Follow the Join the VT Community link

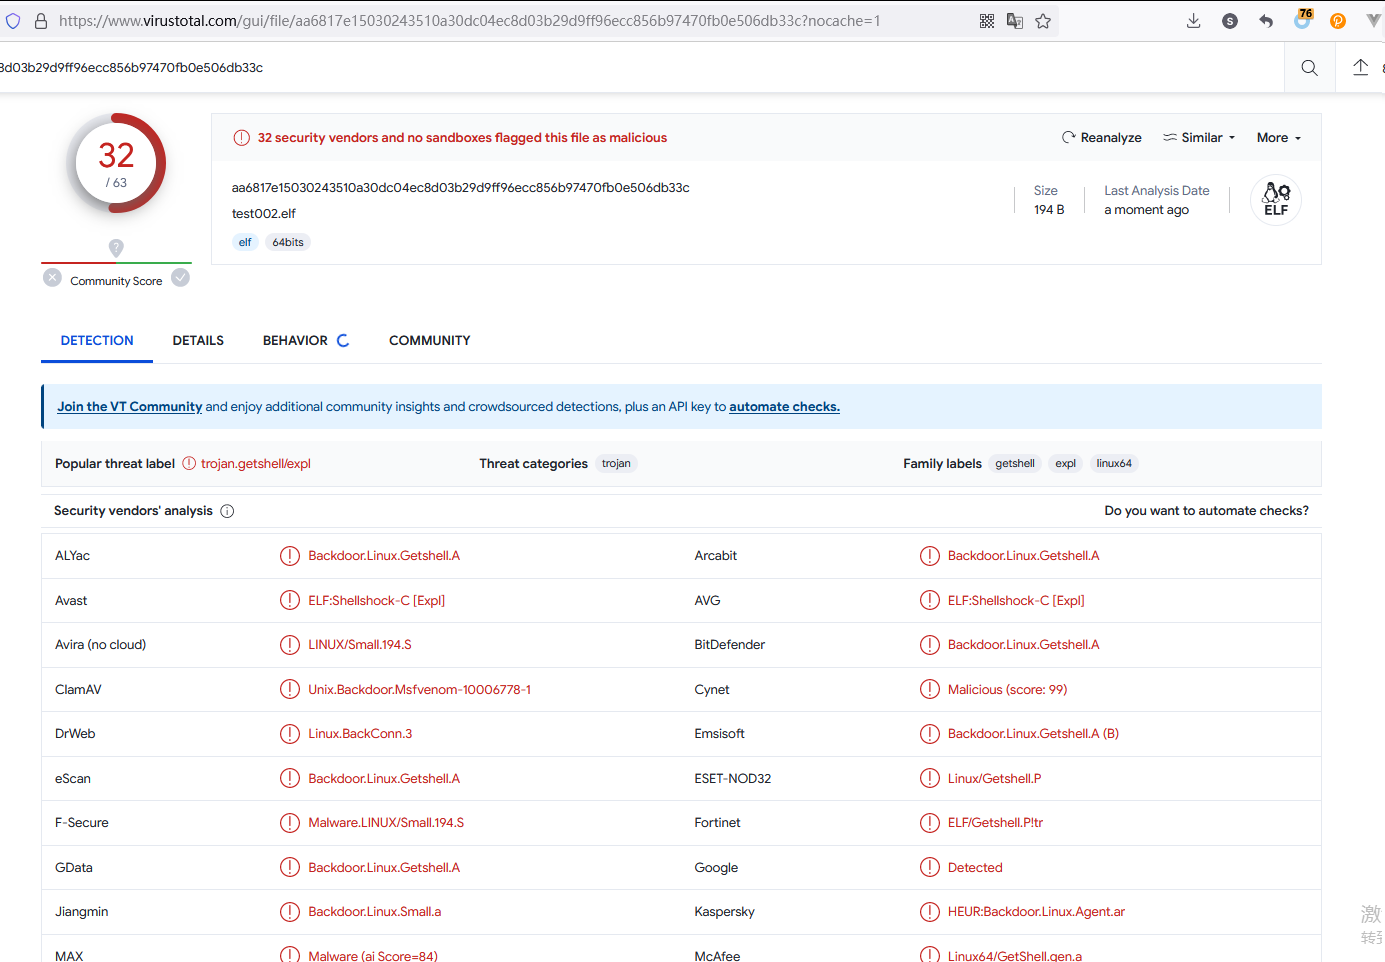pyautogui.click(x=129, y=407)
